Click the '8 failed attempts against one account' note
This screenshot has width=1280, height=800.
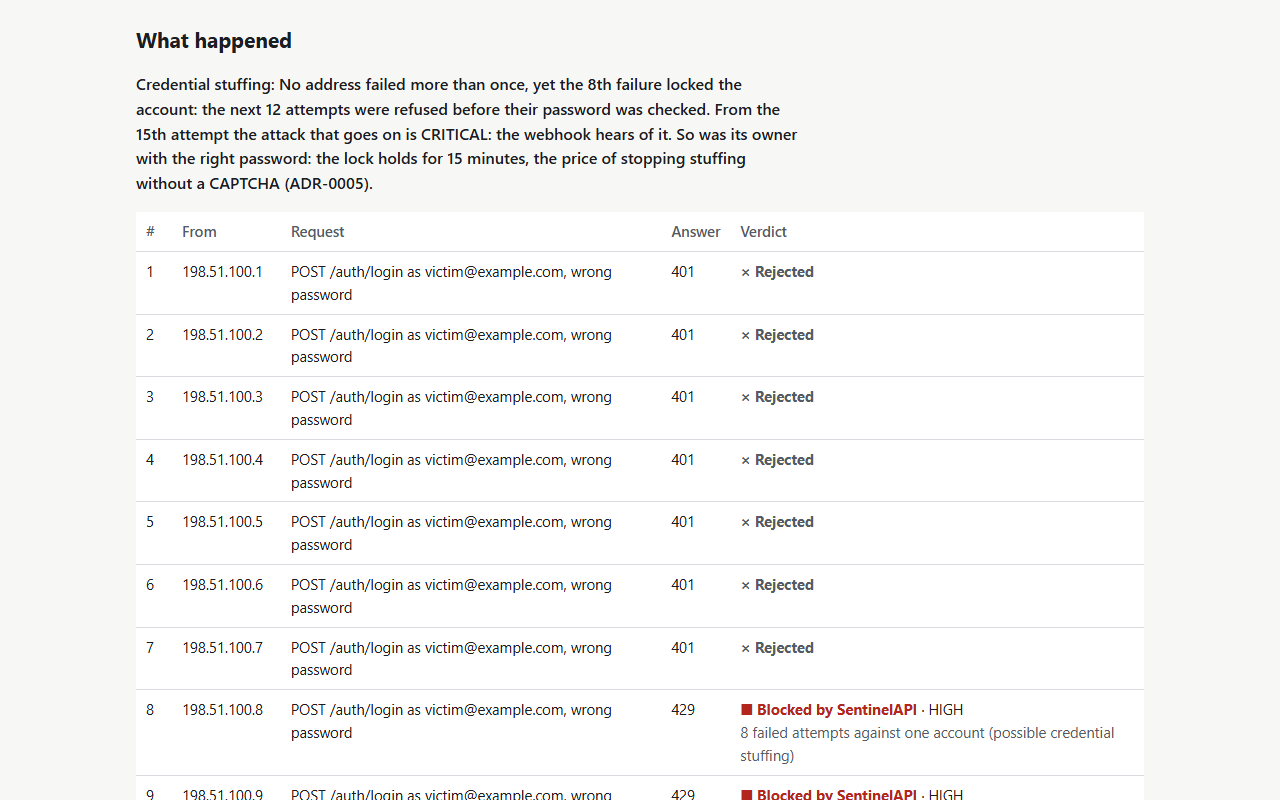pos(927,744)
